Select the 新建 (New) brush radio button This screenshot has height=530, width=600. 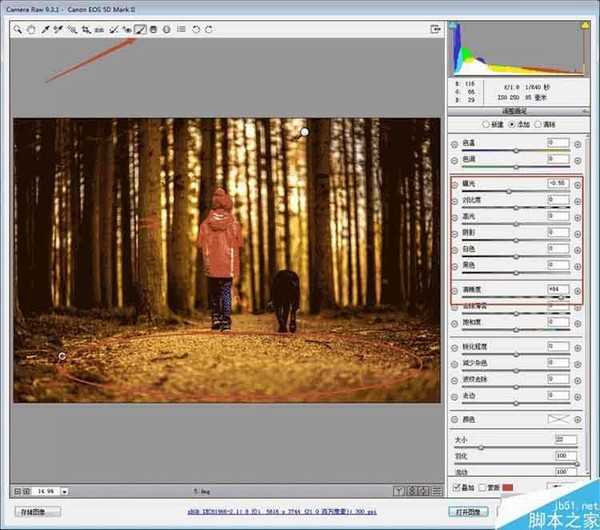tap(485, 125)
